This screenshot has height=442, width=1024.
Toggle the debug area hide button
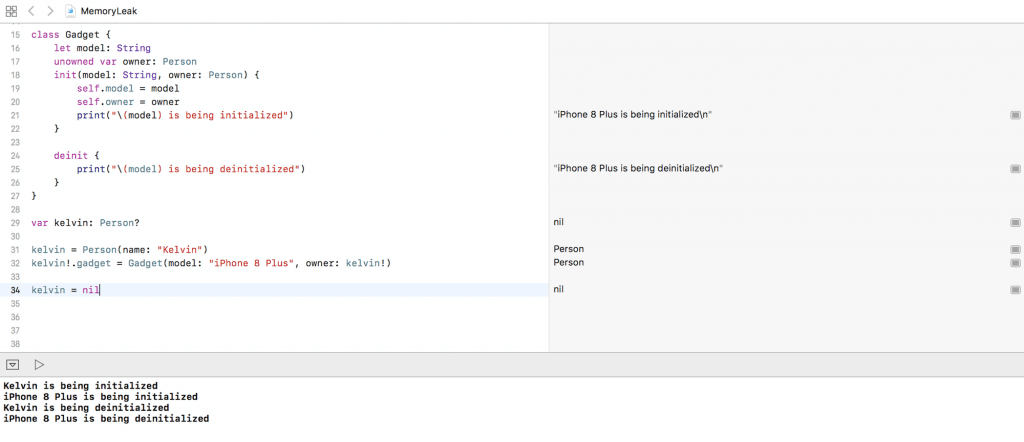[x=13, y=365]
